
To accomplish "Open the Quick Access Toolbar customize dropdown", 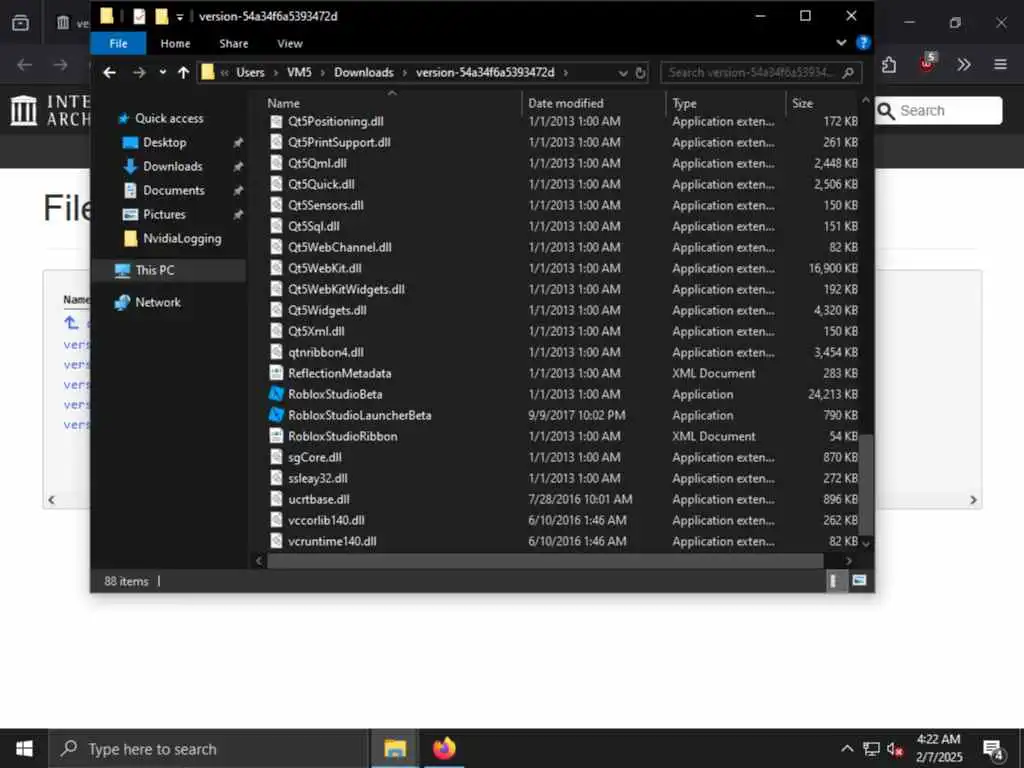I will tap(180, 17).
